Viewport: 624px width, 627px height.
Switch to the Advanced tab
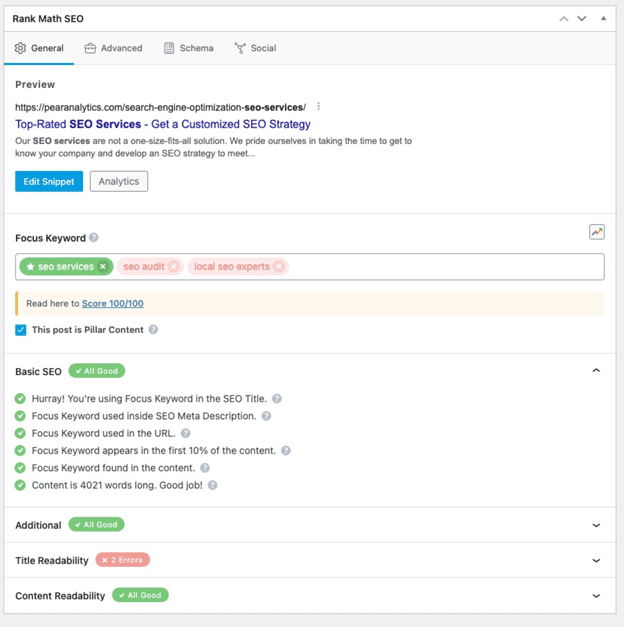113,48
